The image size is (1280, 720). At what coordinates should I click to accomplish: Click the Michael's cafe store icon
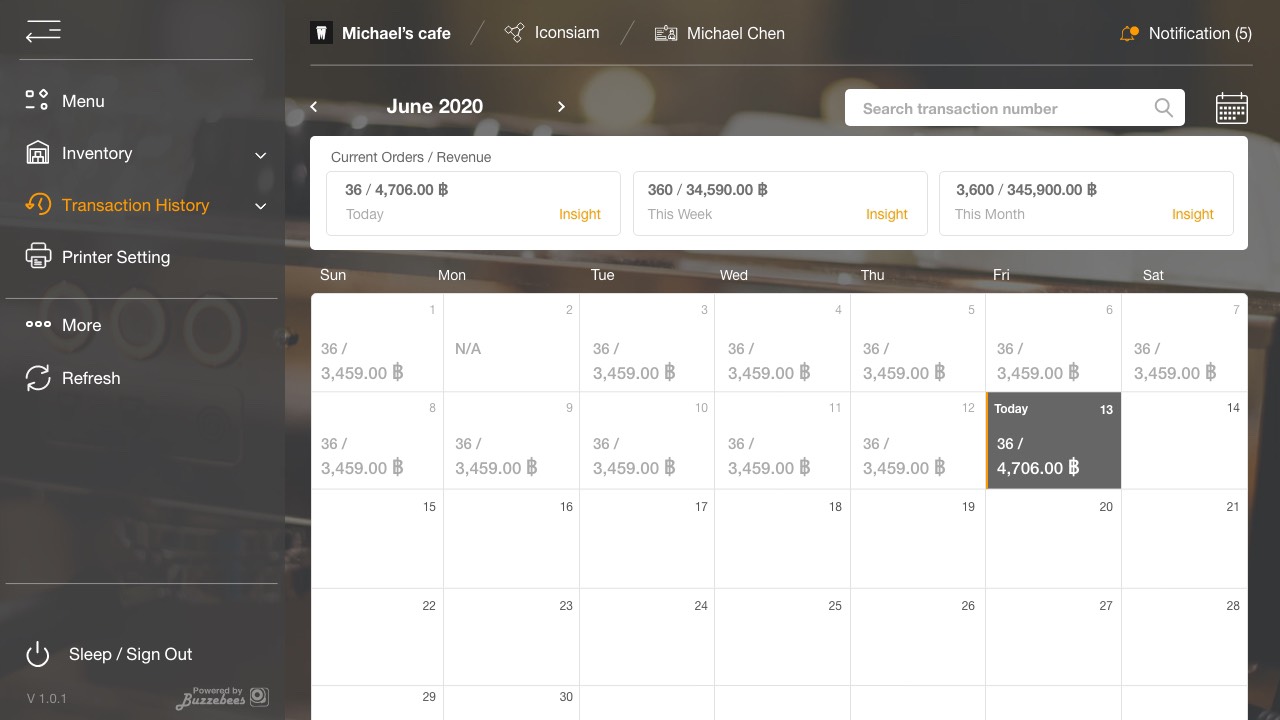tap(321, 33)
